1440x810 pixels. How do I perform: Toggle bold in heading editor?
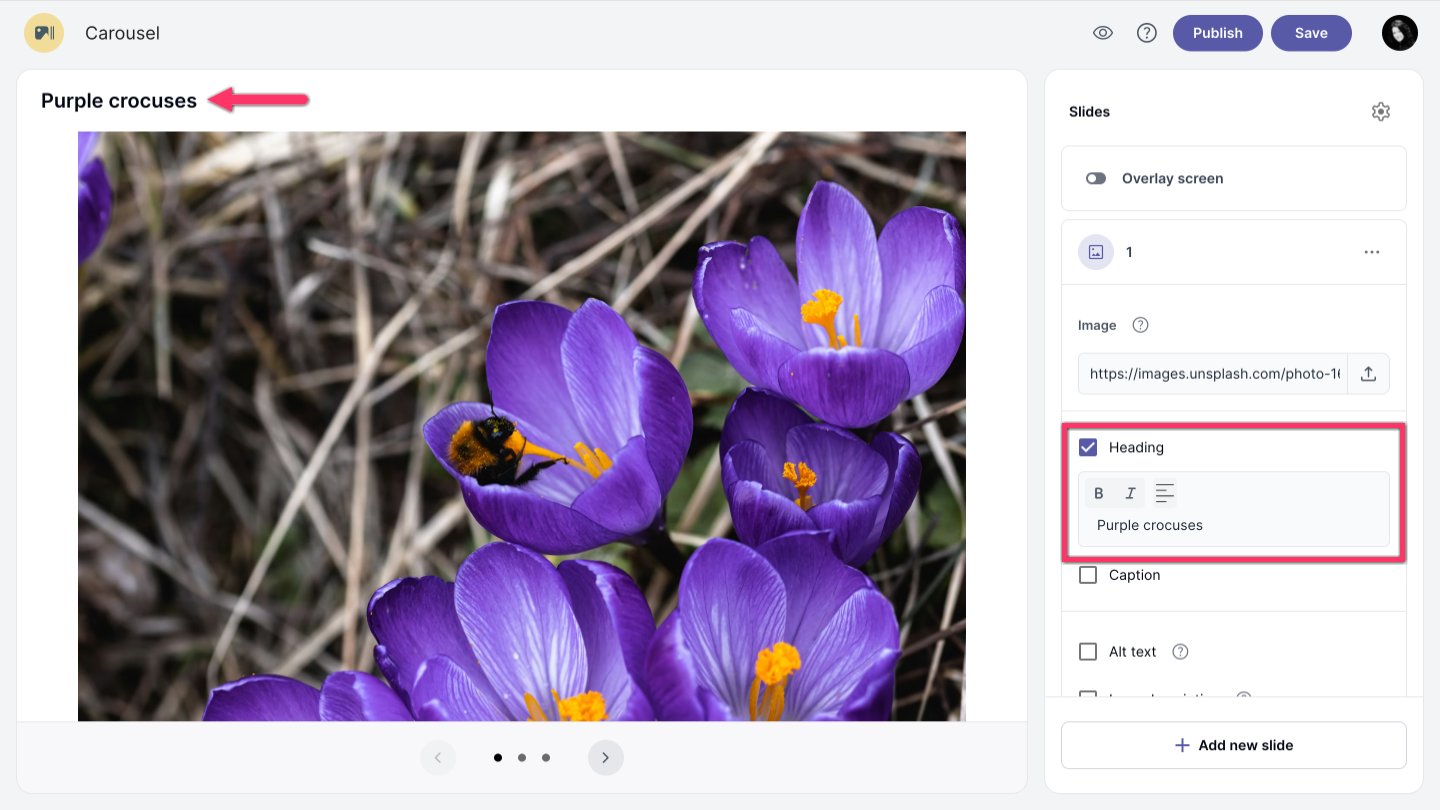pos(1099,493)
